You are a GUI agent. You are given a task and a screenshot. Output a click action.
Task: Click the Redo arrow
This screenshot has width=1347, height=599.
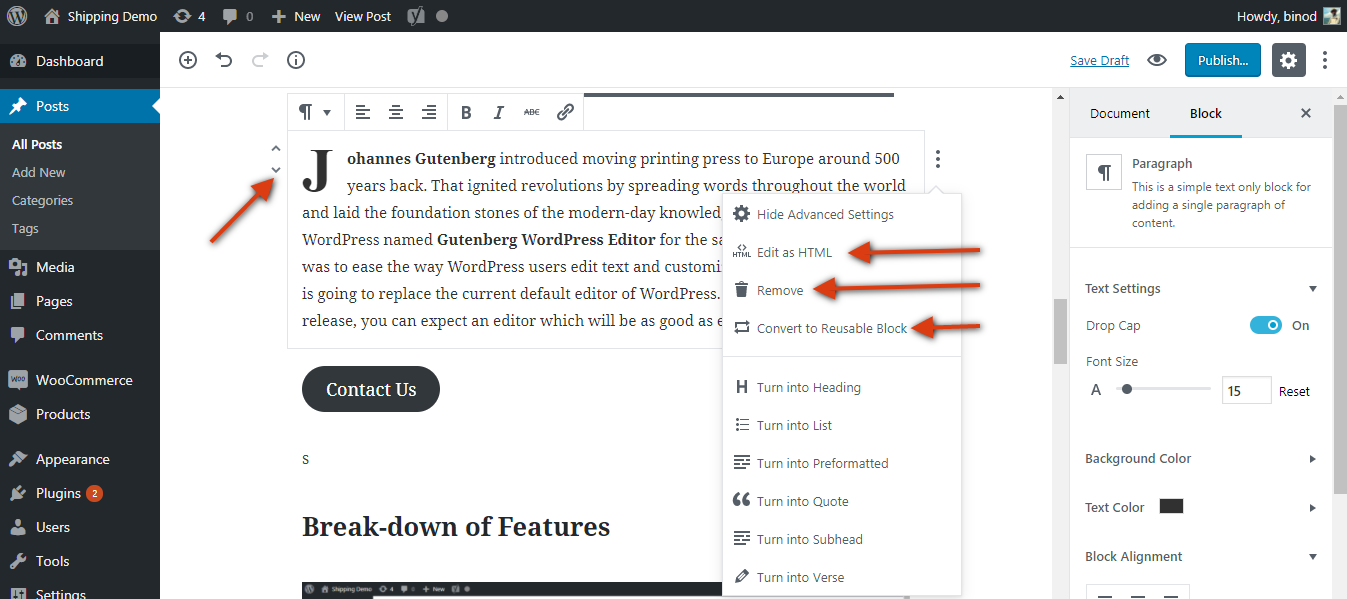[x=260, y=60]
